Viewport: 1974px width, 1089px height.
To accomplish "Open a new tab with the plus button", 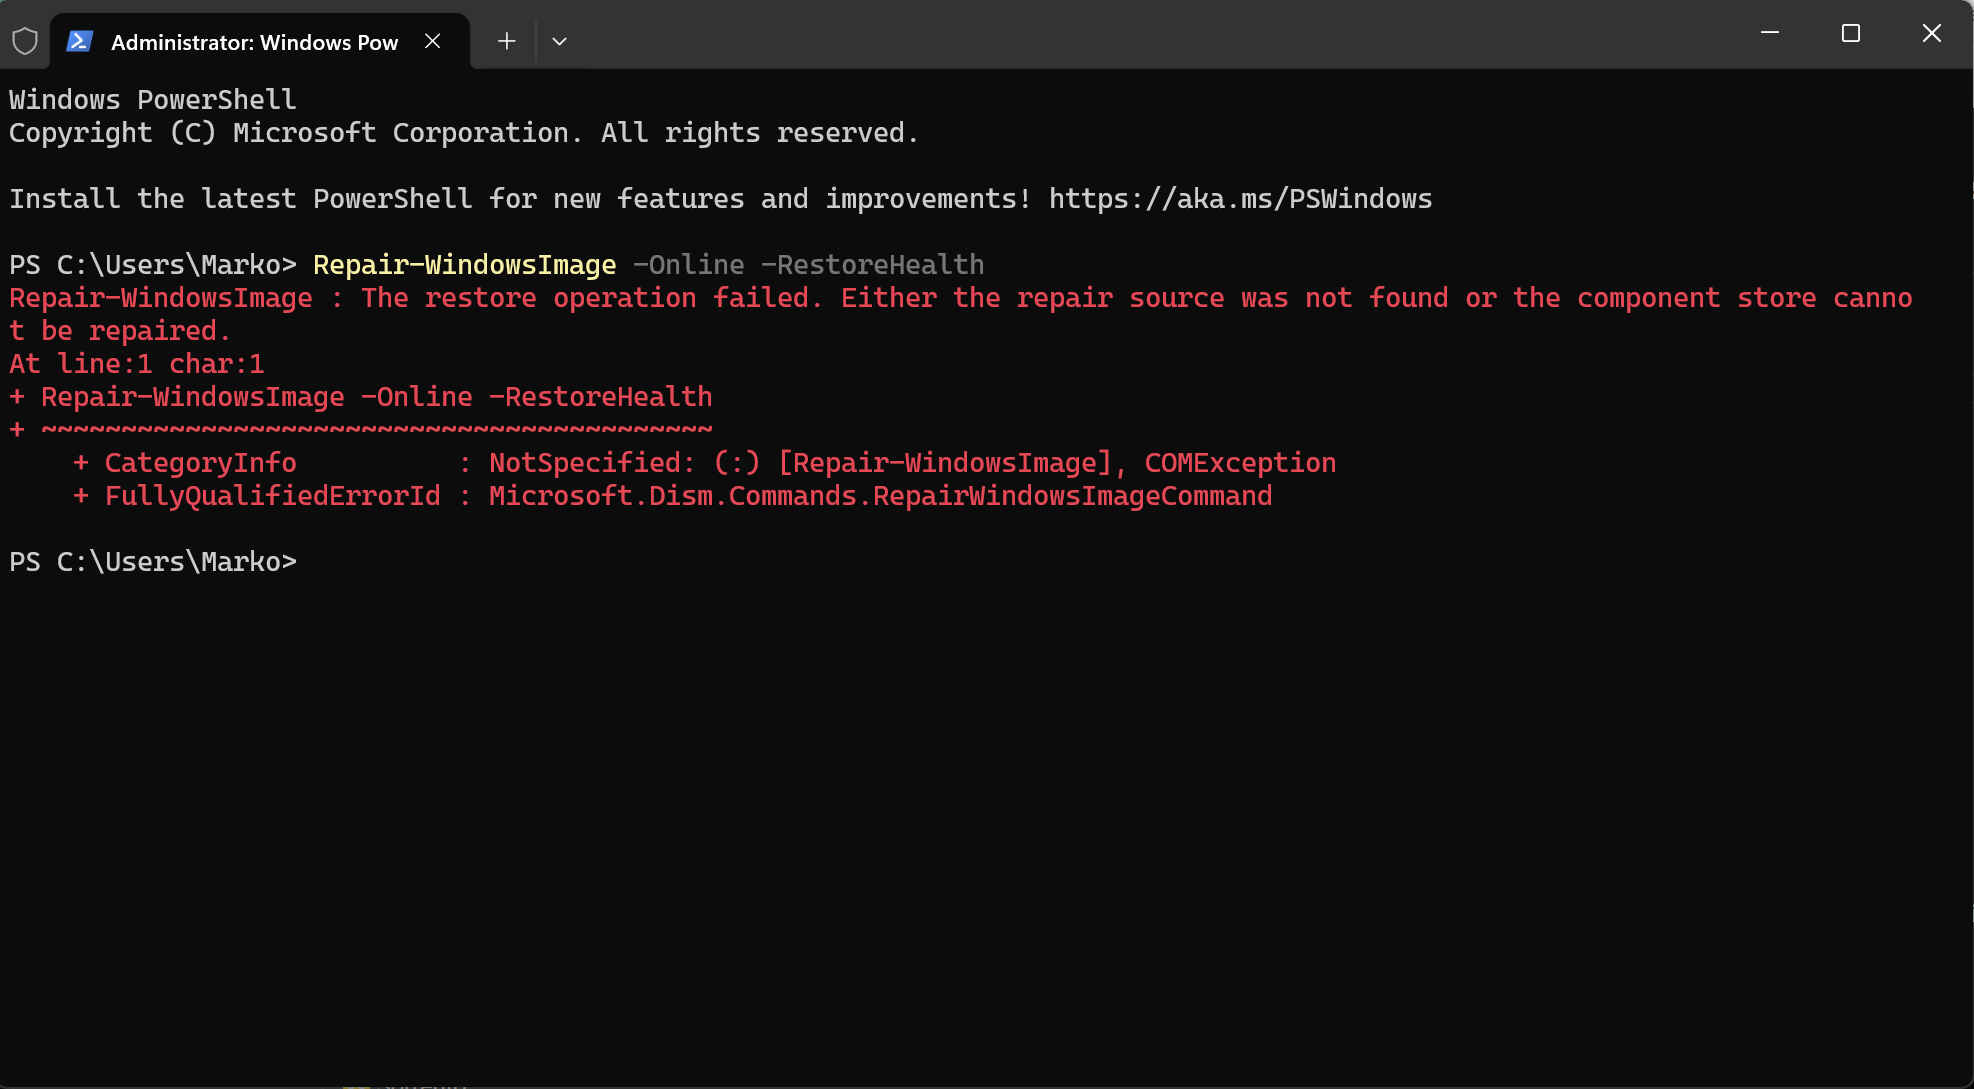I will 507,41.
